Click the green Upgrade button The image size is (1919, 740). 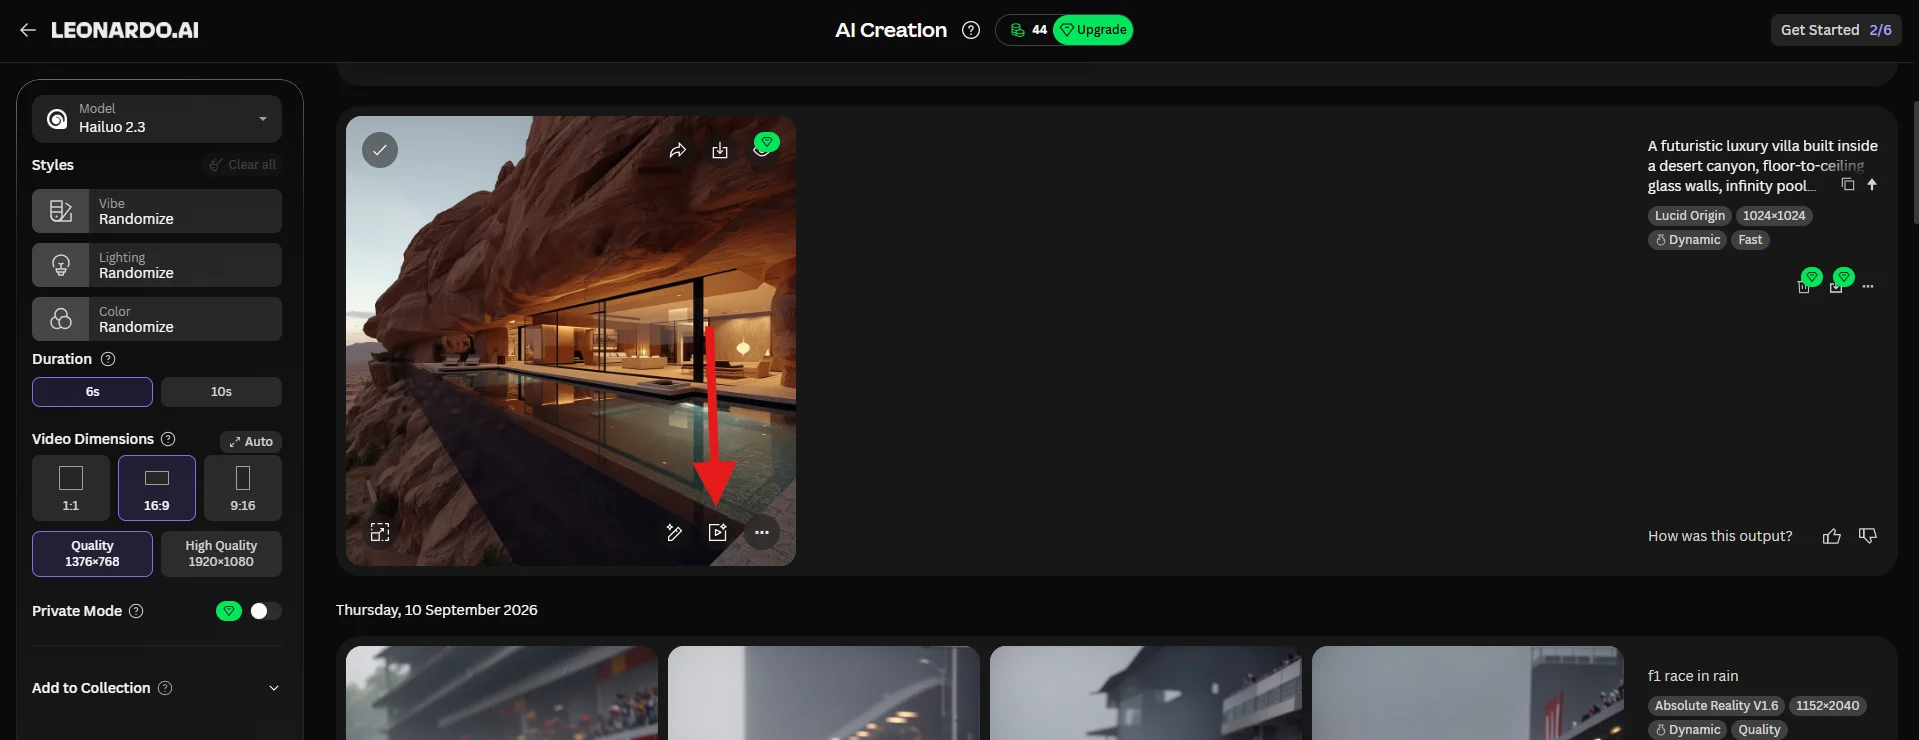tap(1093, 30)
